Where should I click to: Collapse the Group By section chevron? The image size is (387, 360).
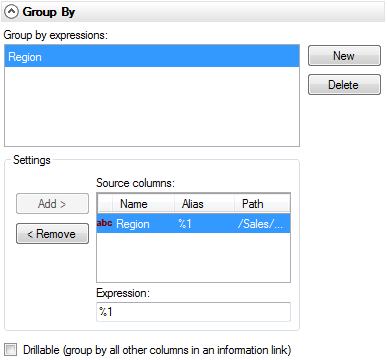(x=12, y=12)
